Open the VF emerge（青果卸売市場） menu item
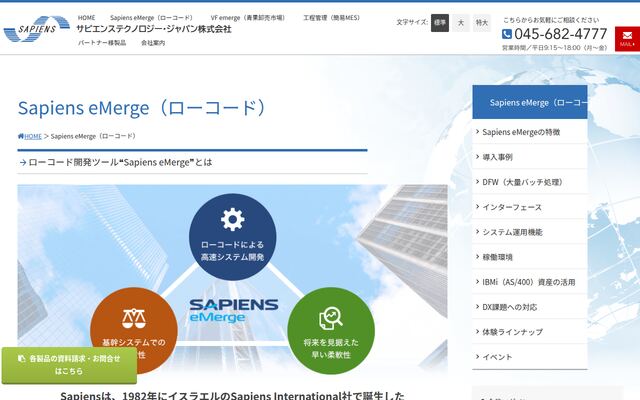The image size is (640, 400). tap(249, 18)
